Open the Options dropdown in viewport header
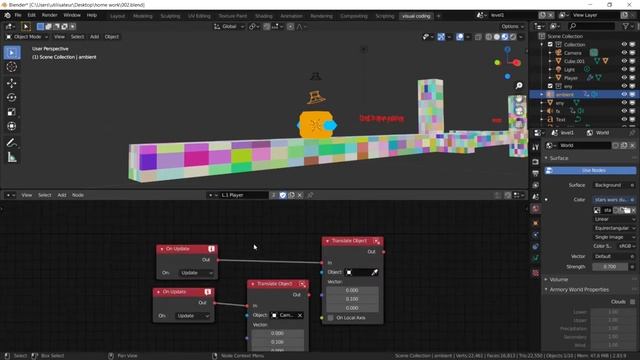 coord(513,27)
